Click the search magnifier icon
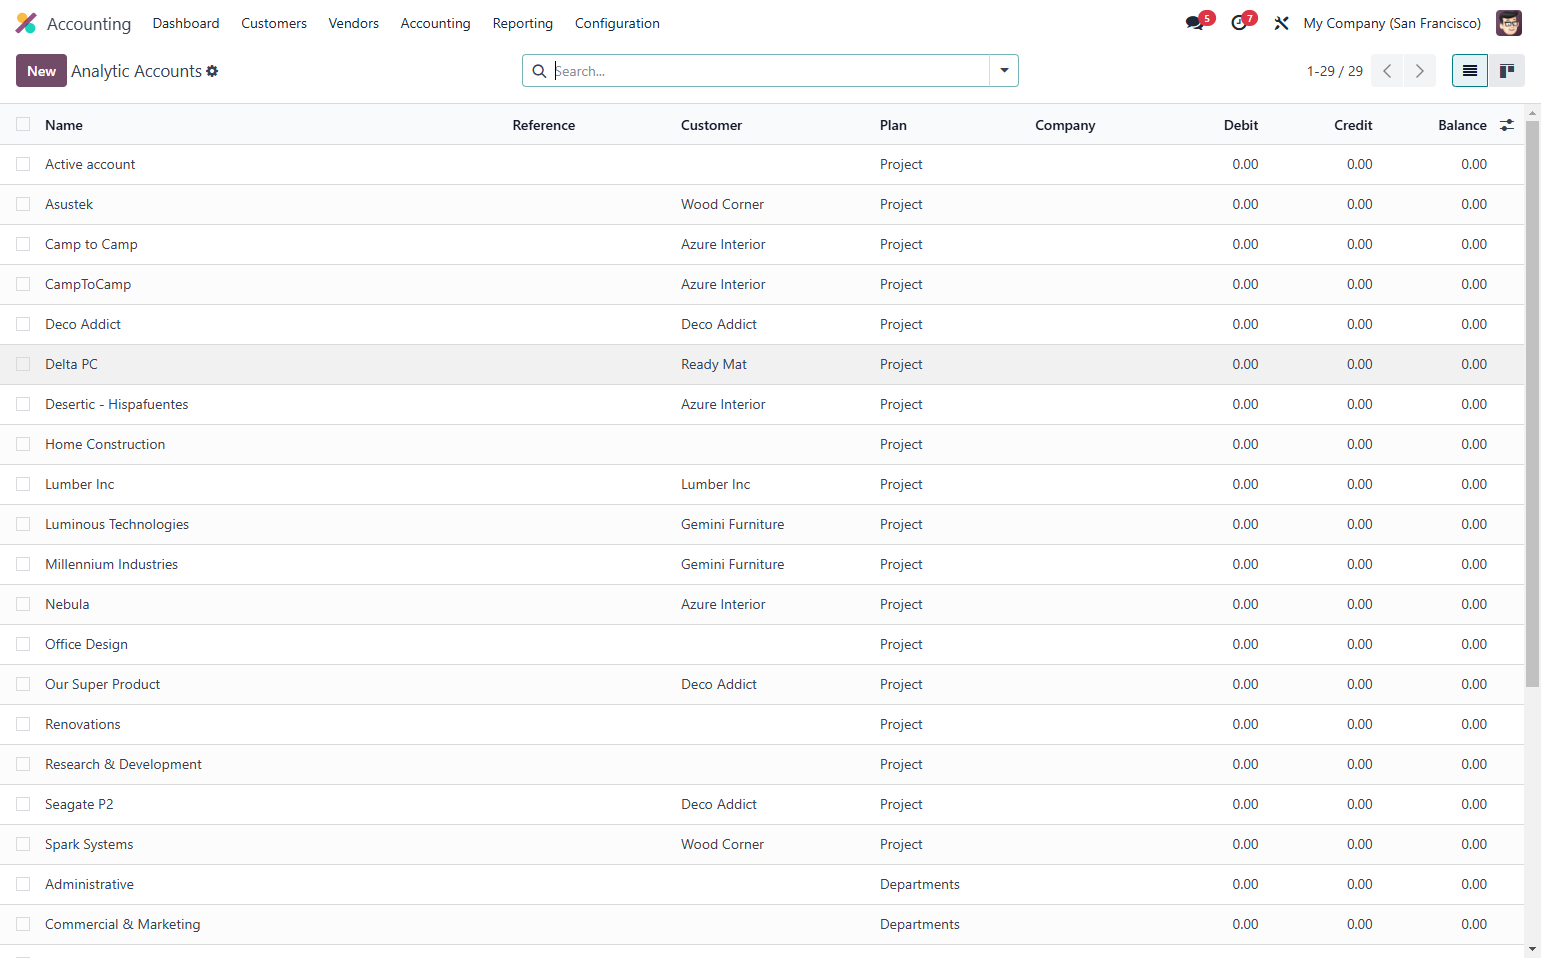 (539, 71)
